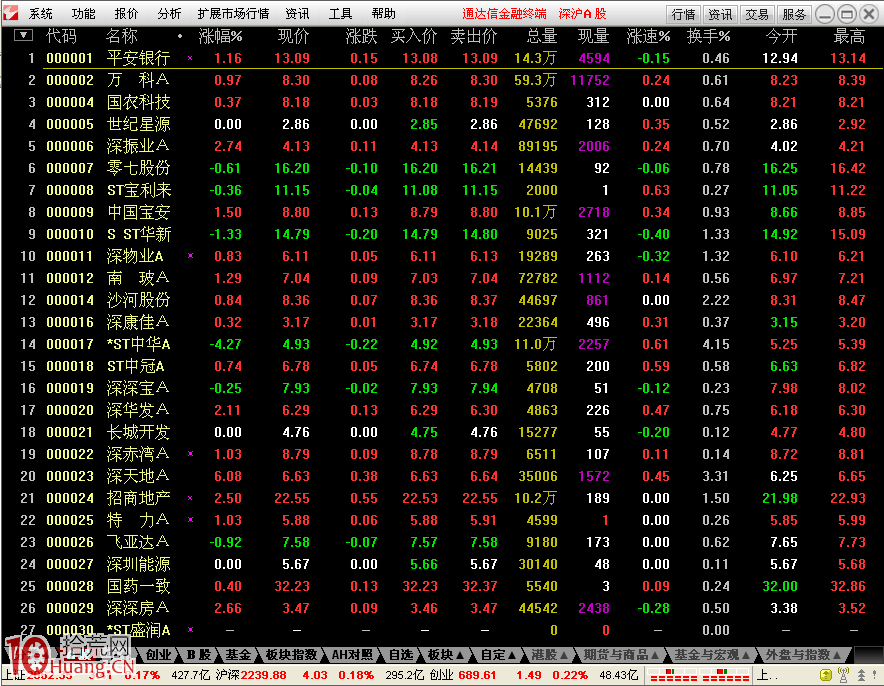884x686 pixels.
Task: Click the magenta marker beside 招商地产
Action: click(x=191, y=498)
